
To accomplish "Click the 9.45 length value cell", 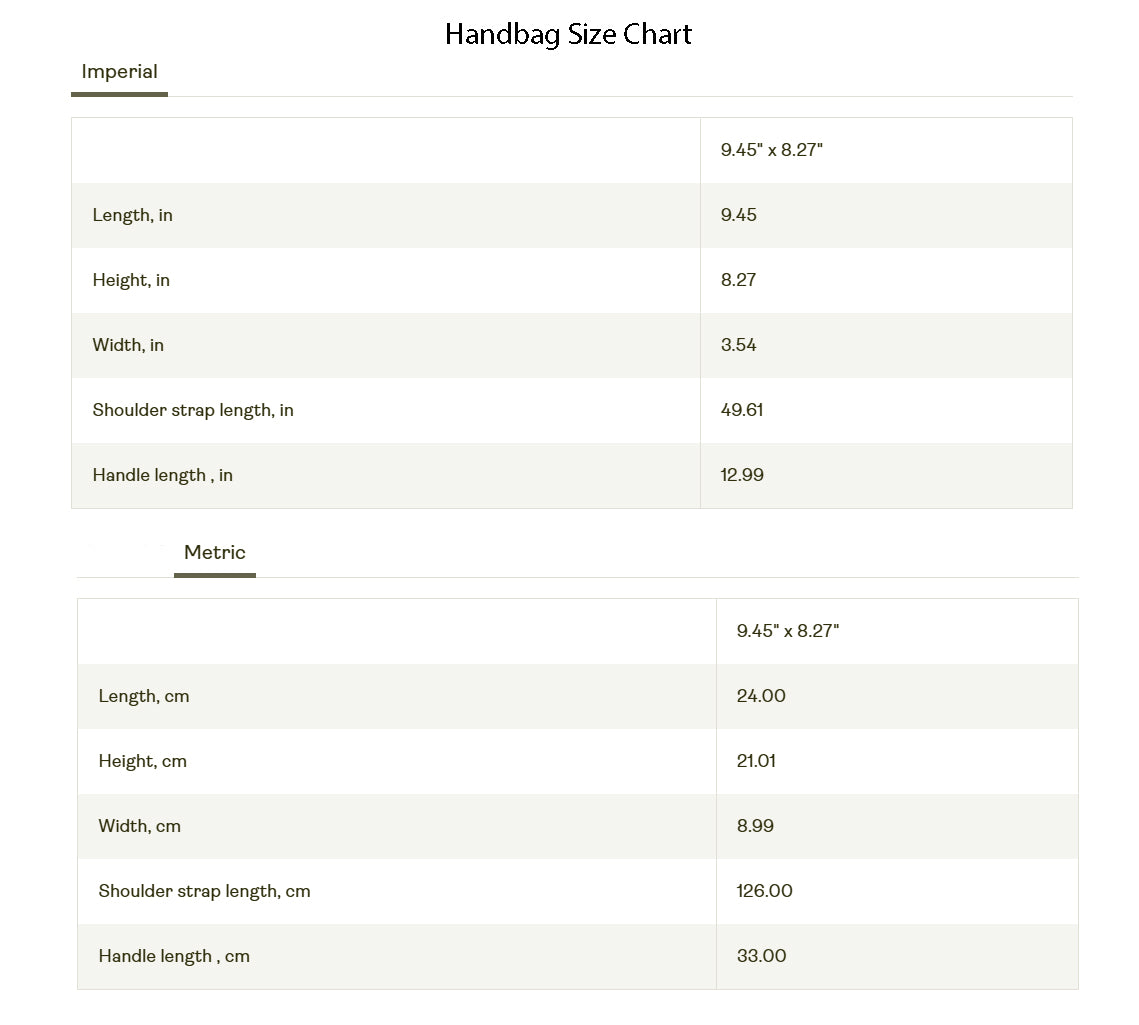I will point(738,215).
